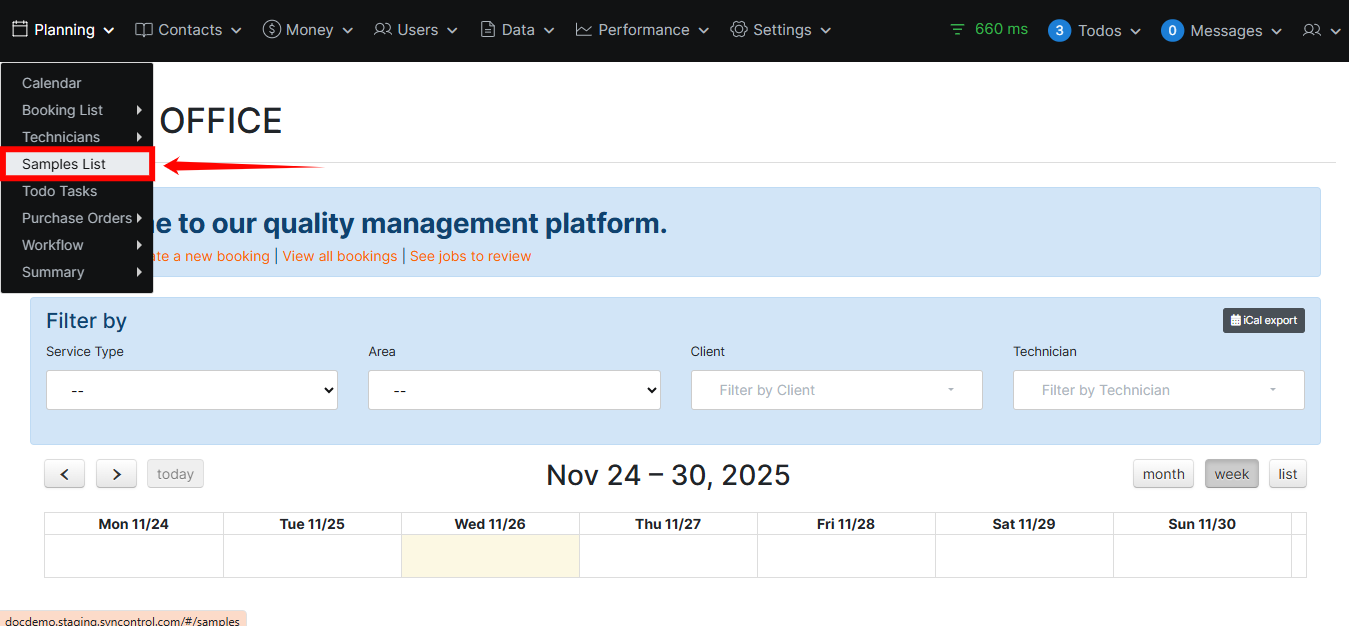Click the Performance chart icon
This screenshot has width=1349, height=626.
pos(584,30)
